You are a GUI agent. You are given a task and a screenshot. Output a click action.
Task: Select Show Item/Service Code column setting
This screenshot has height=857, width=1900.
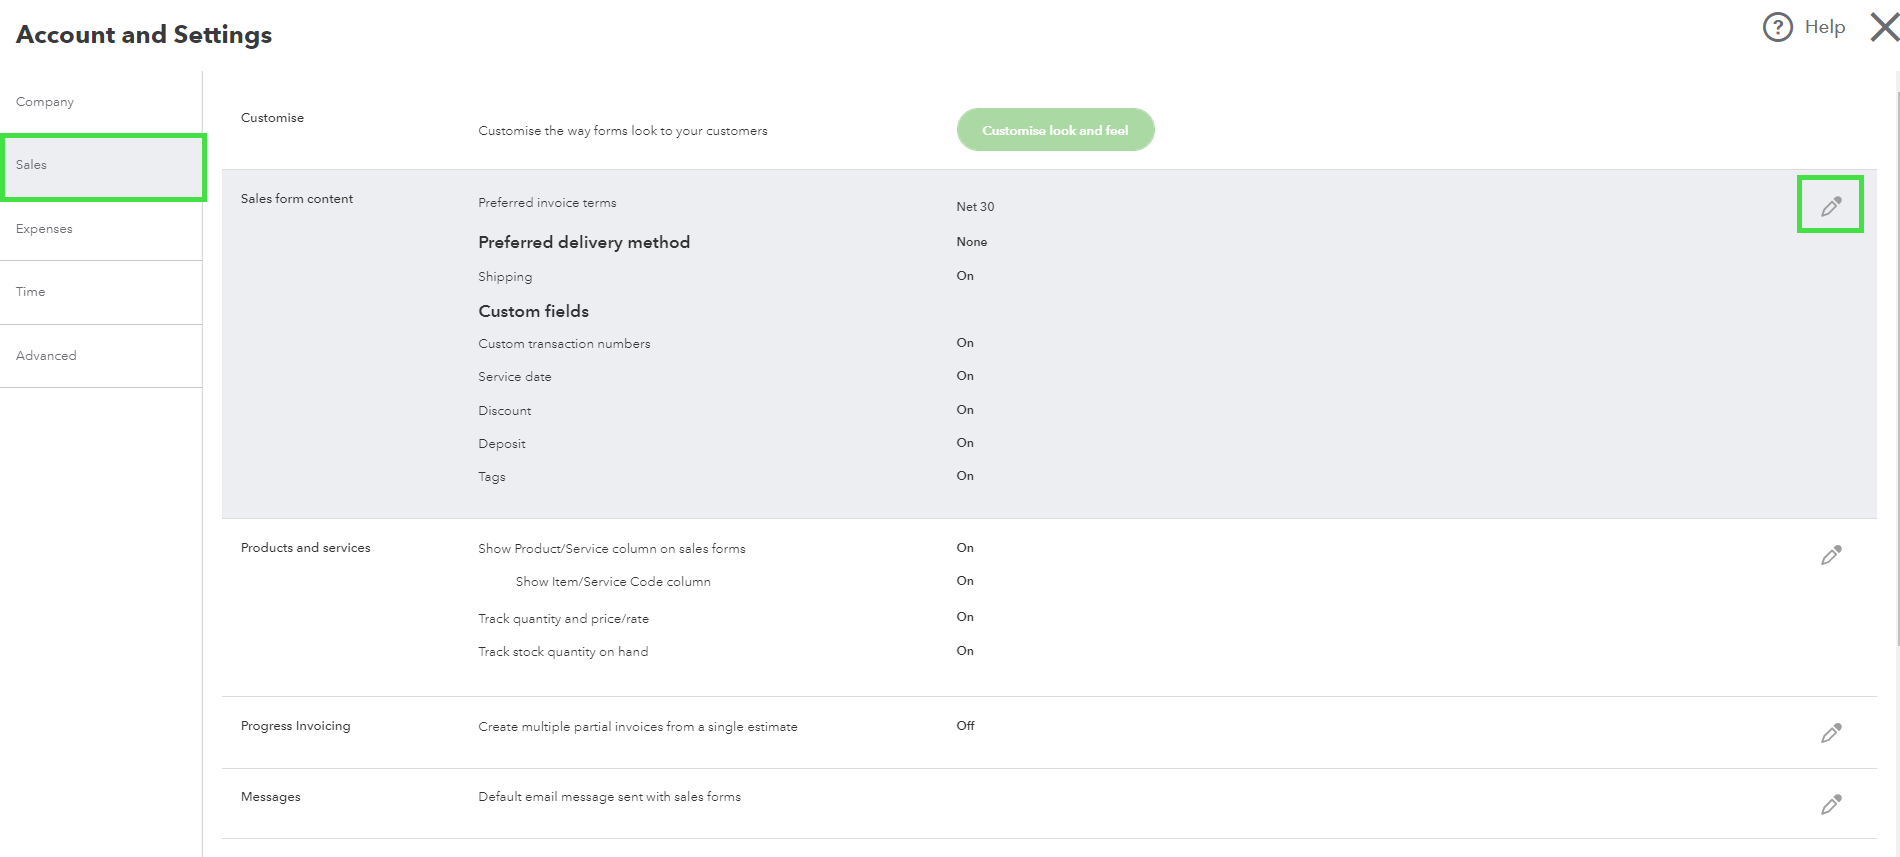point(613,582)
